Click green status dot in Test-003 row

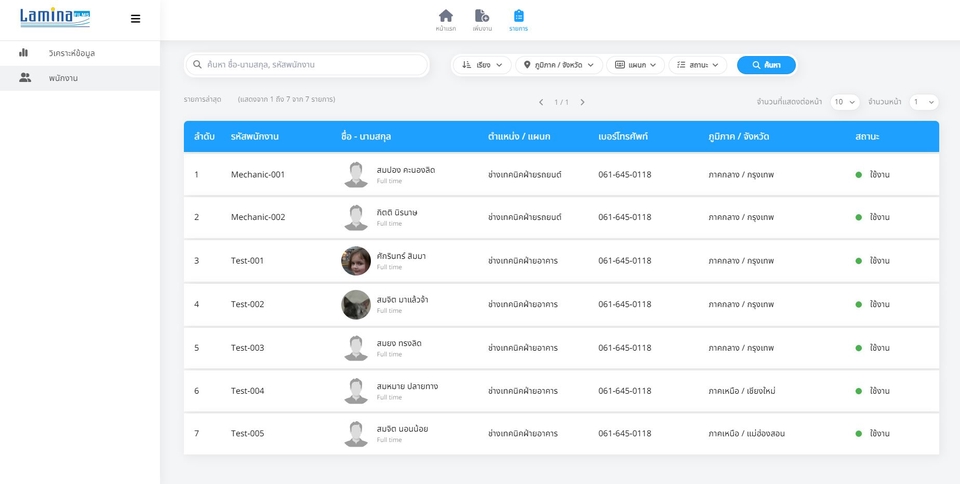(858, 348)
